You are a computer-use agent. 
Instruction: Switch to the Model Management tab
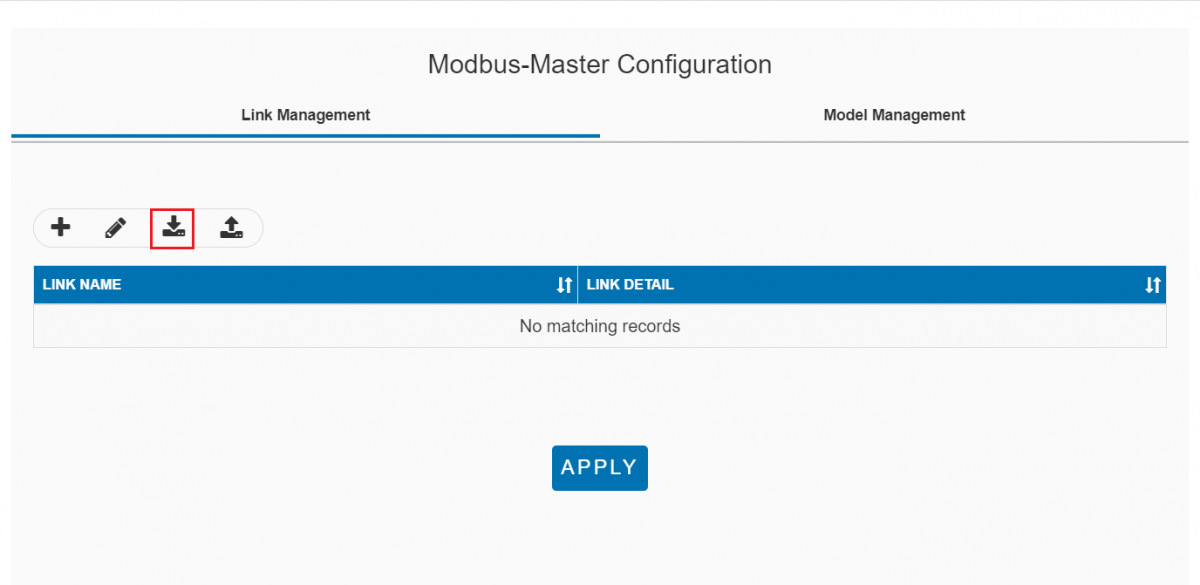[x=894, y=115]
